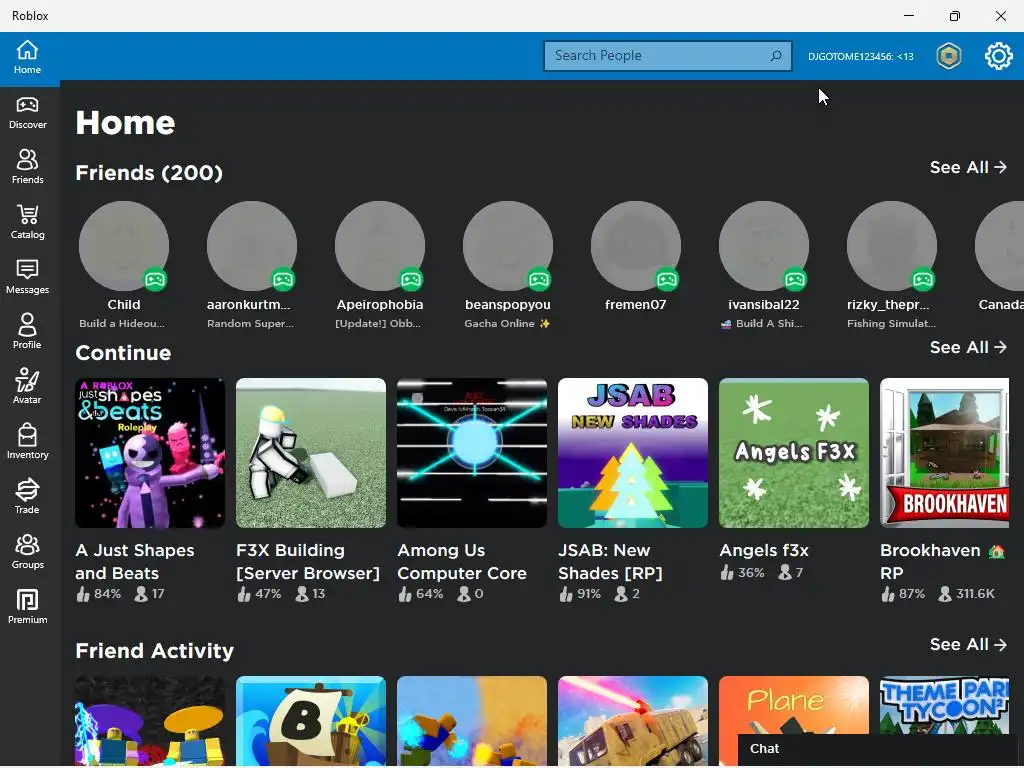Click the DJGOTOME123456 username label

coord(861,56)
